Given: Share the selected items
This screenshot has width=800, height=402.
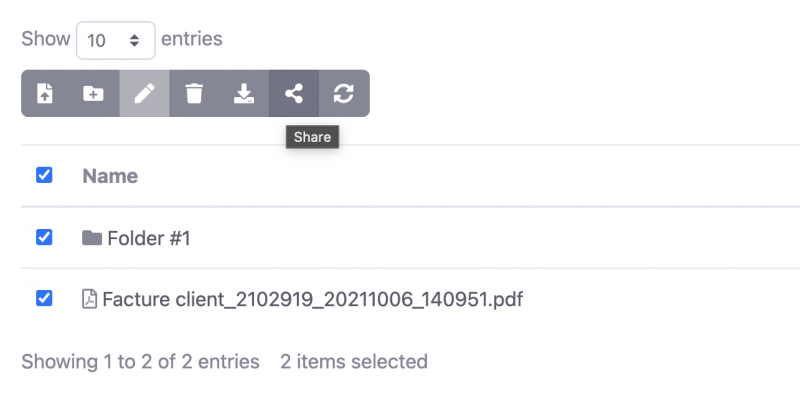Looking at the screenshot, I should (294, 93).
